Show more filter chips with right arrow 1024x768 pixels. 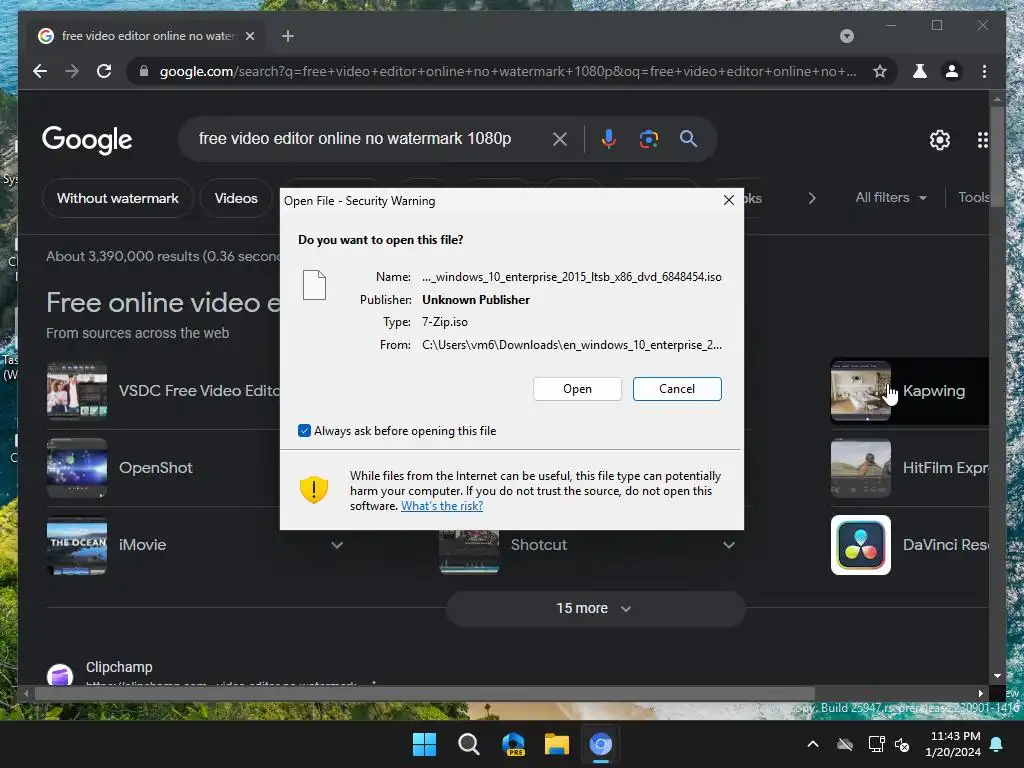click(812, 198)
